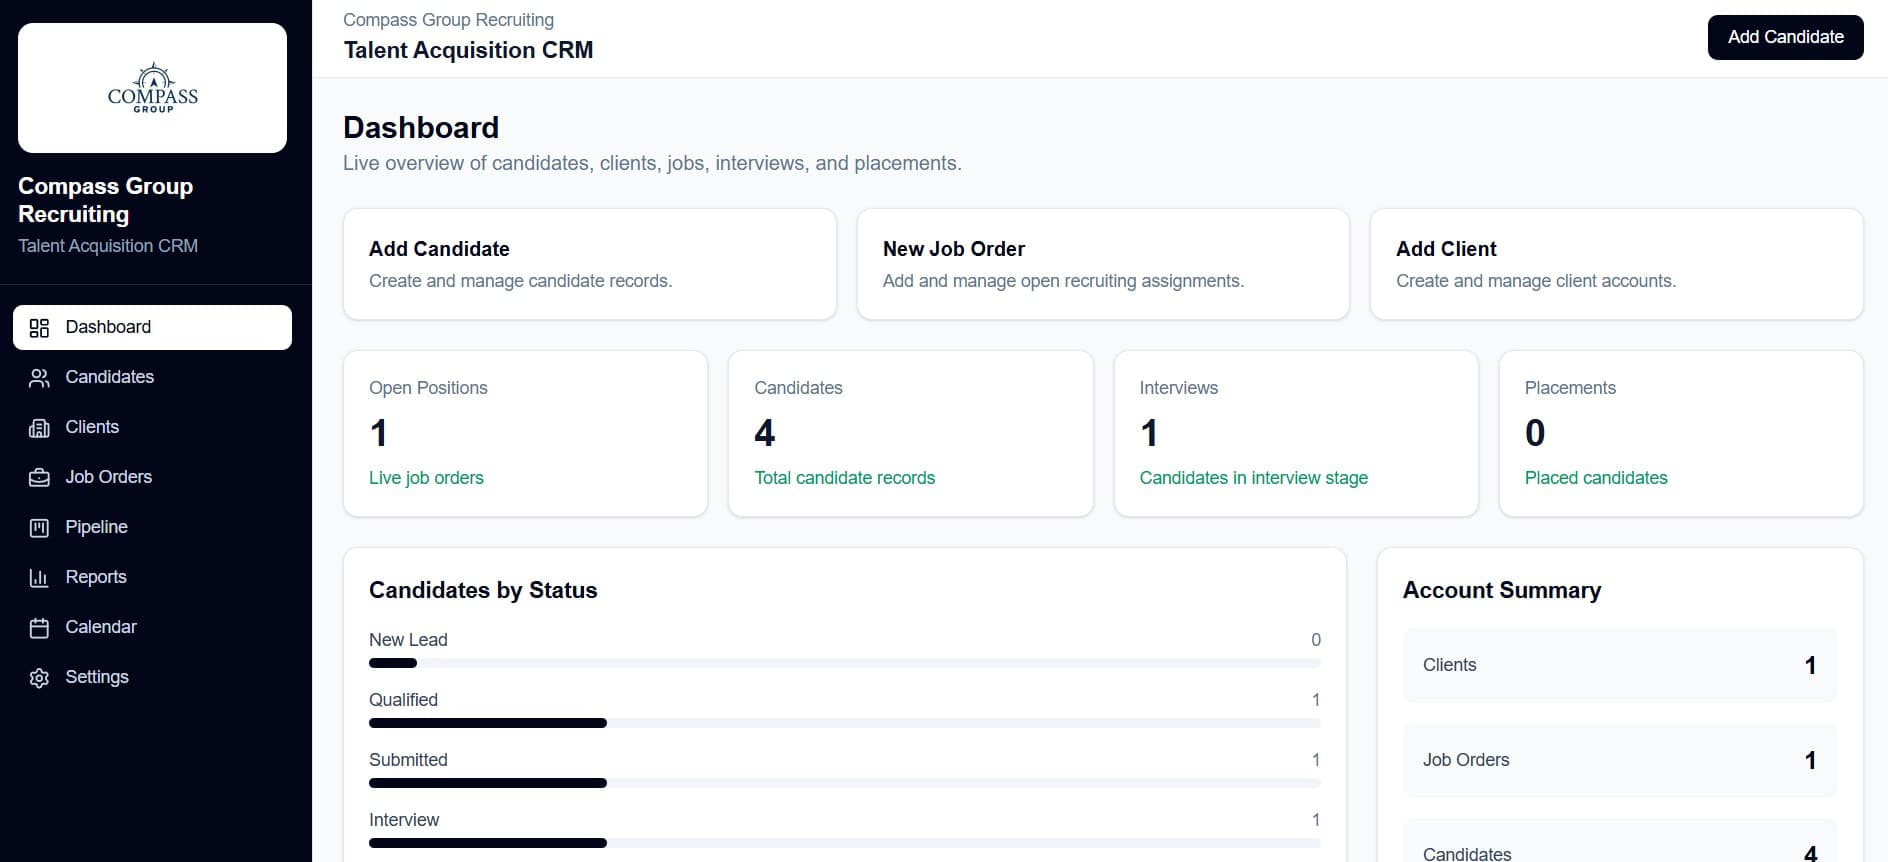Image resolution: width=1888 pixels, height=862 pixels.
Task: Open the Add Client card
Action: pos(1617,264)
